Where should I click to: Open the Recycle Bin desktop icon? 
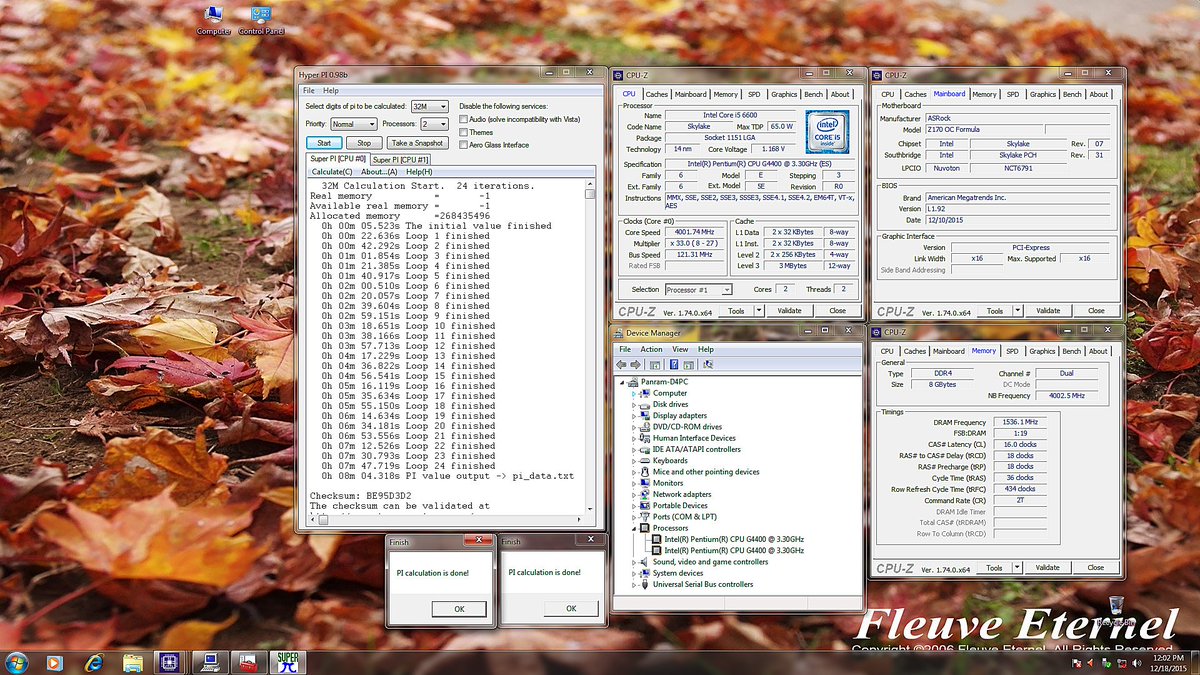point(1116,610)
